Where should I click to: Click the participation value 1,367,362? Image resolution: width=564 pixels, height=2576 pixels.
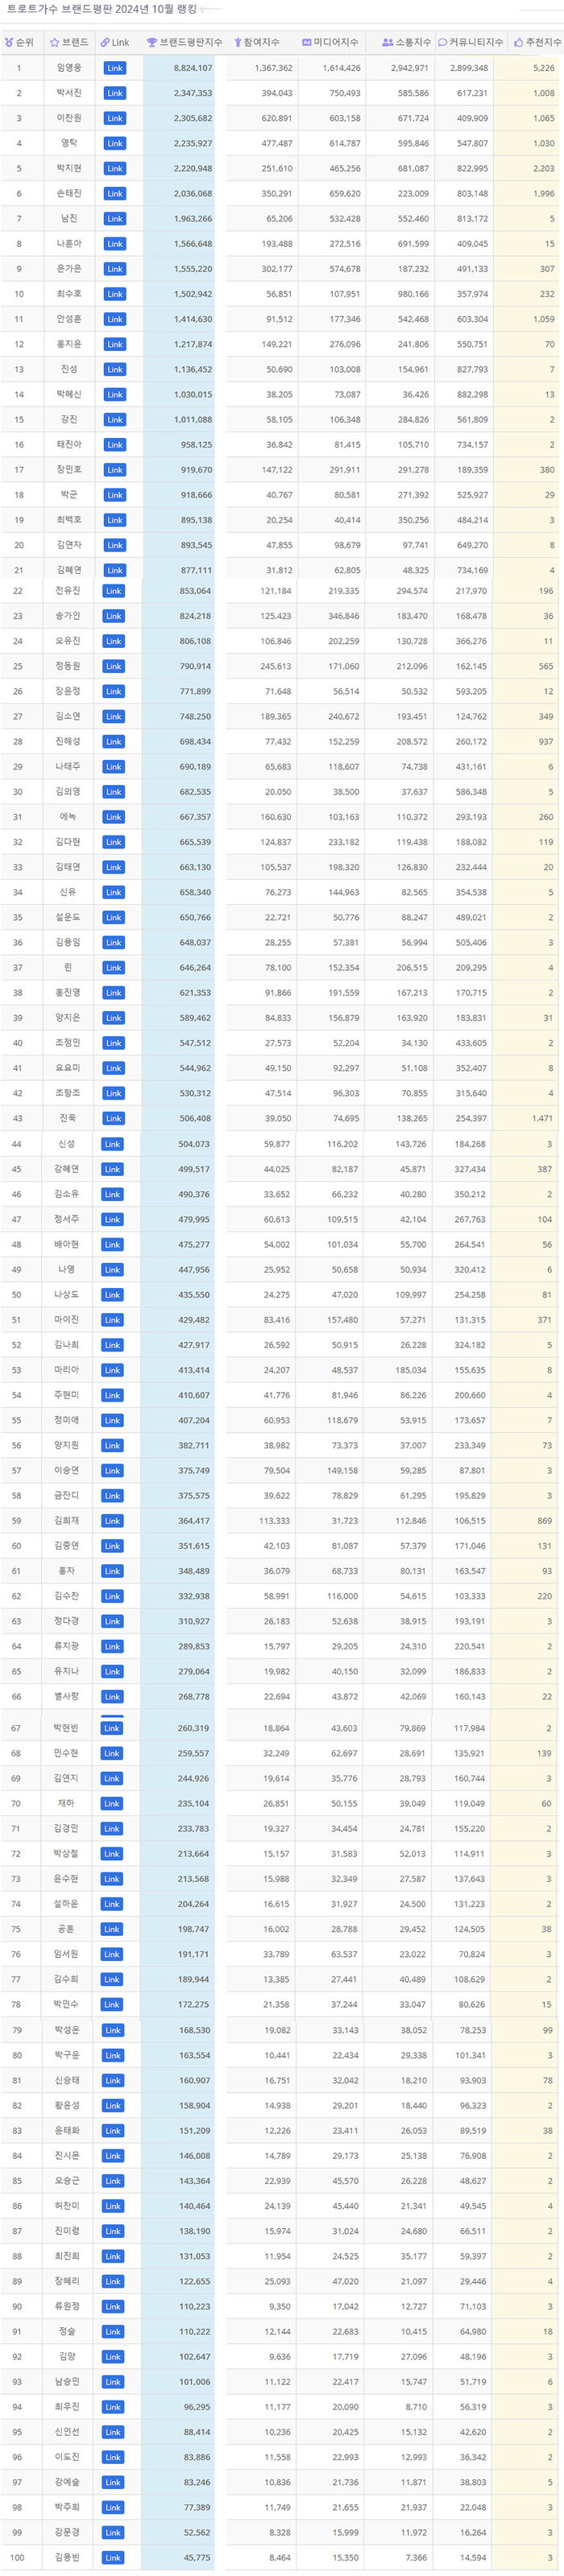[x=274, y=68]
